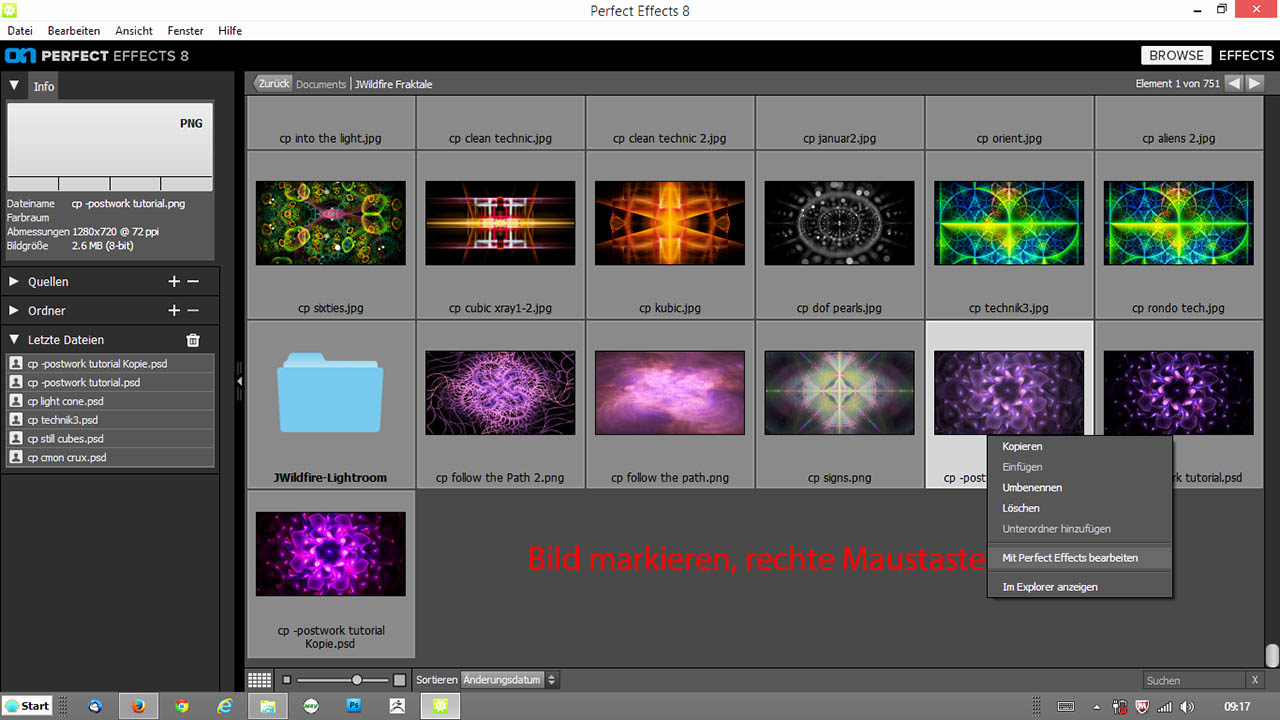
Task: Select cp -postwork tutorial Kopie.psd thumbnail
Action: click(330, 554)
